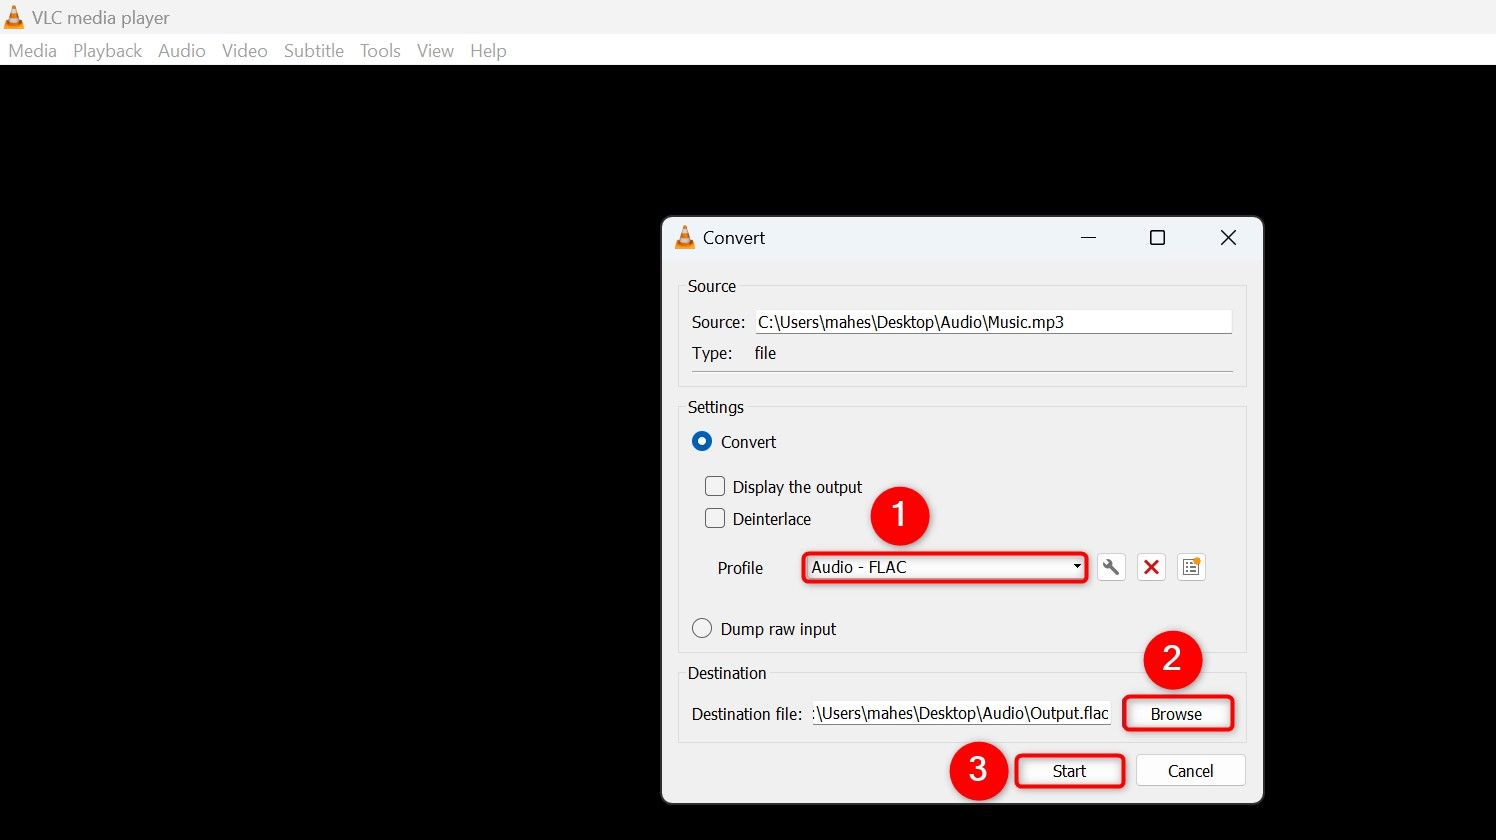
Task: Minimize the Convert dialog
Action: click(1088, 237)
